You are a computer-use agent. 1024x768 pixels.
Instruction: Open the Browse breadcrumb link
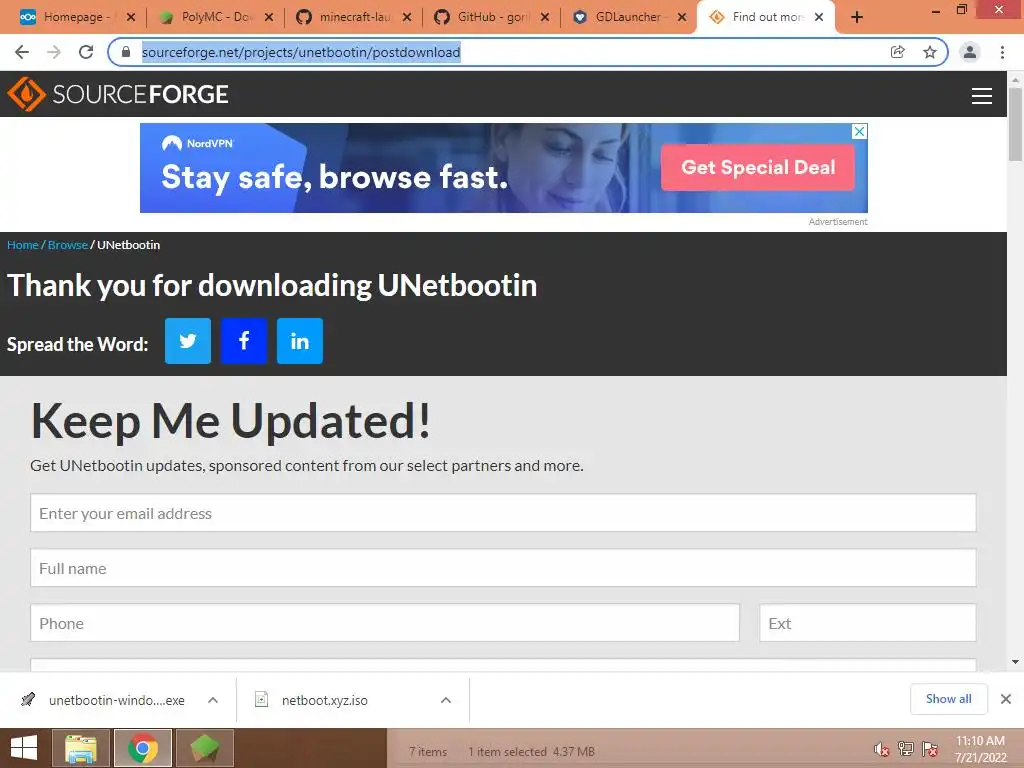67,245
